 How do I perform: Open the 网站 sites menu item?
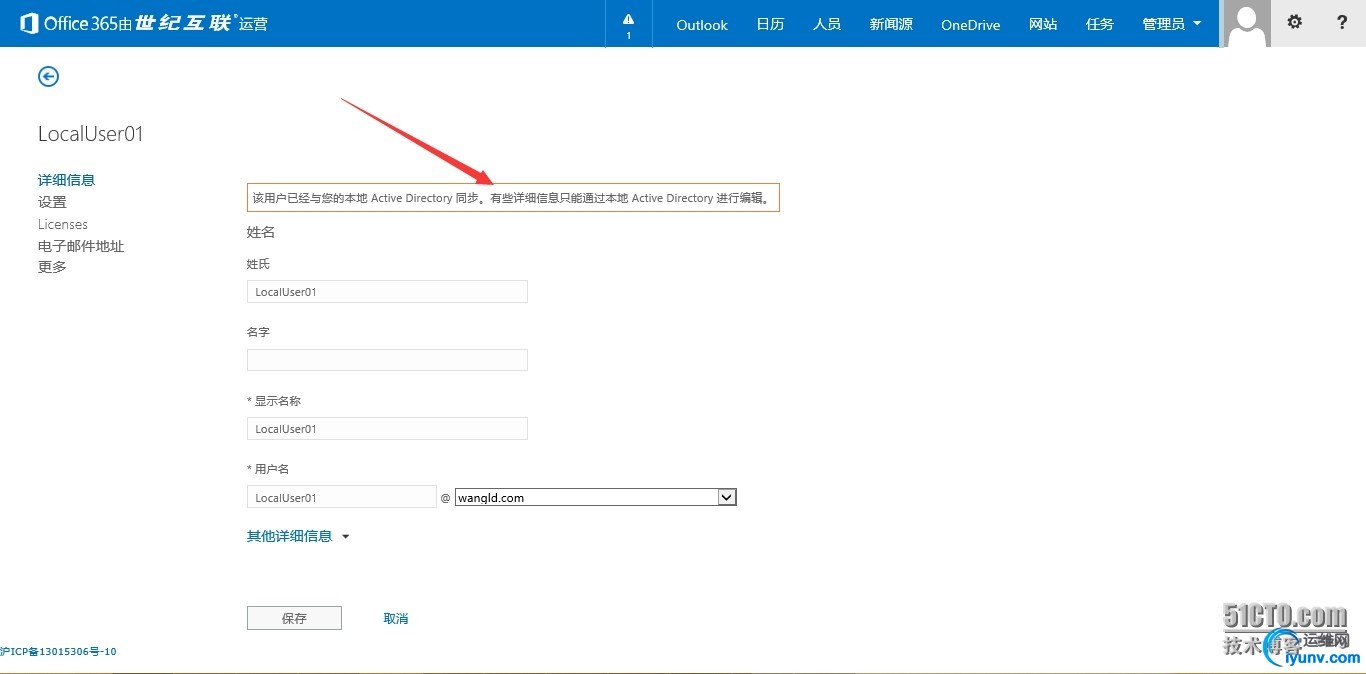click(x=1043, y=24)
